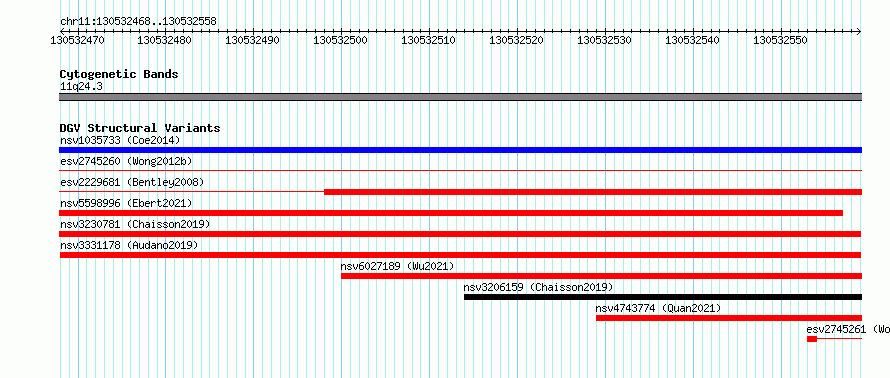Image resolution: width=890 pixels, height=378 pixels.
Task: Click ruler position 130532540
Action: (692, 41)
